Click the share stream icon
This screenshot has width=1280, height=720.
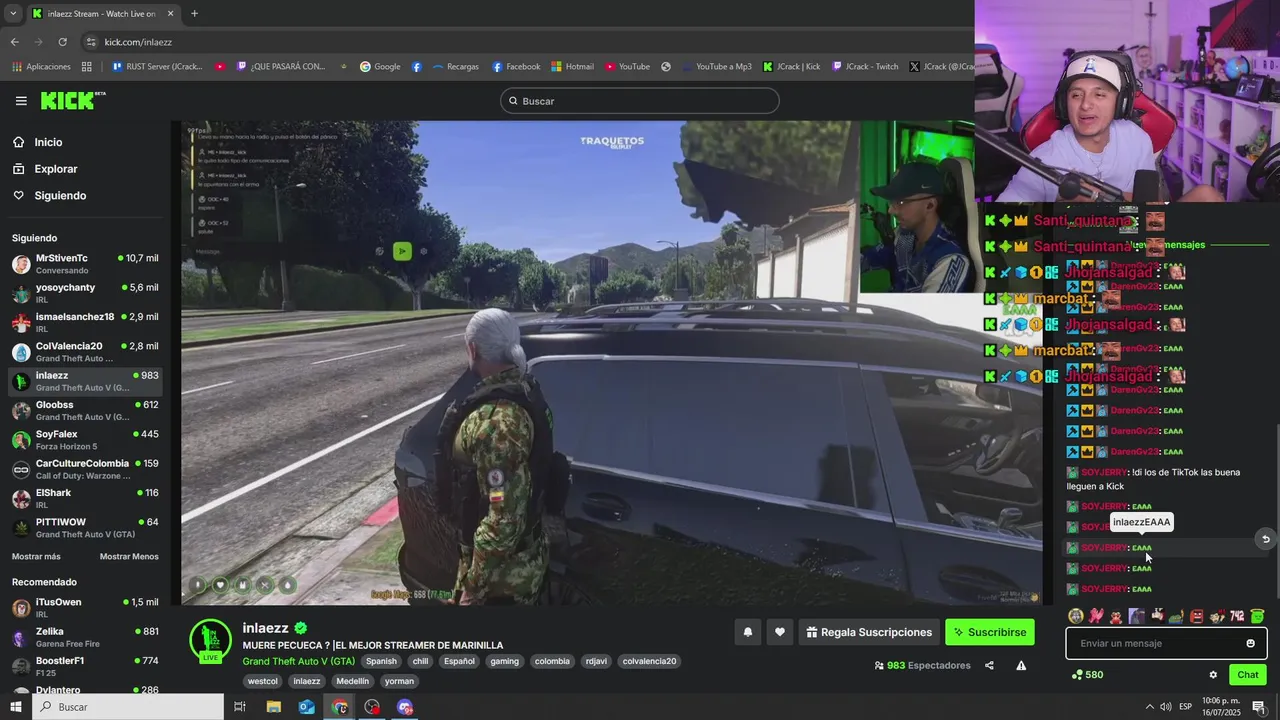[989, 665]
